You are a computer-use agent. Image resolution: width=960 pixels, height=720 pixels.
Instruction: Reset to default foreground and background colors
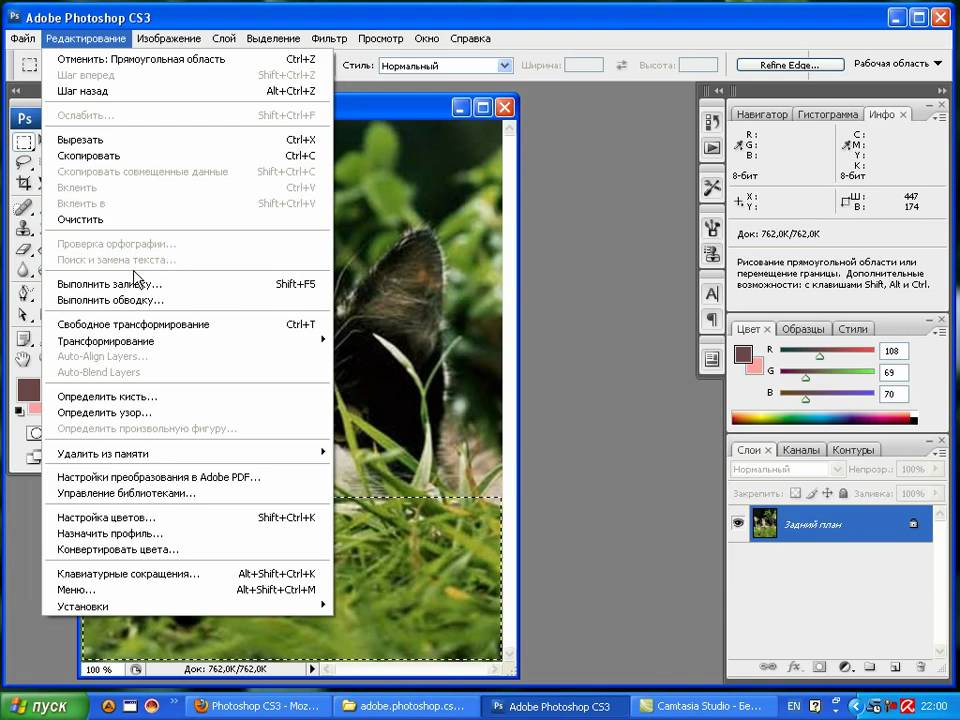(19, 411)
